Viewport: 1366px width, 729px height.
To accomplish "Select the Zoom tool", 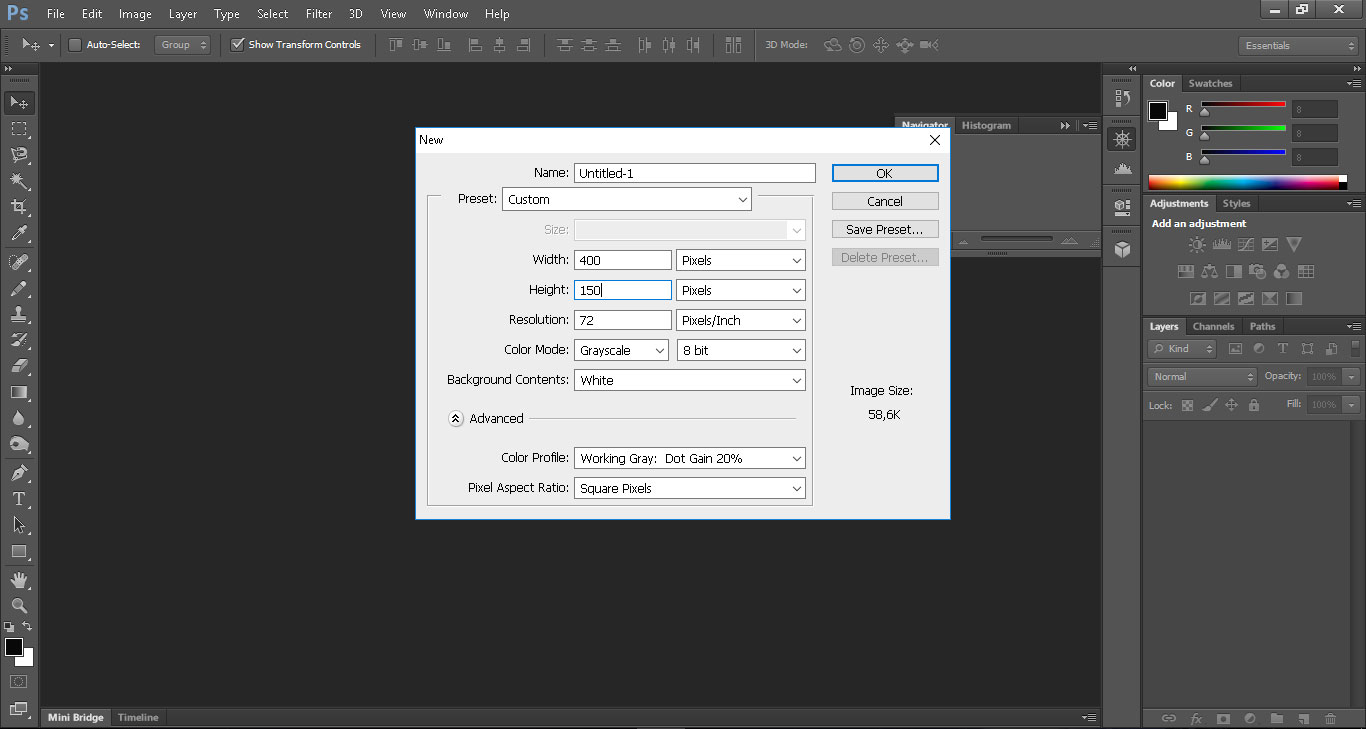I will click(19, 606).
